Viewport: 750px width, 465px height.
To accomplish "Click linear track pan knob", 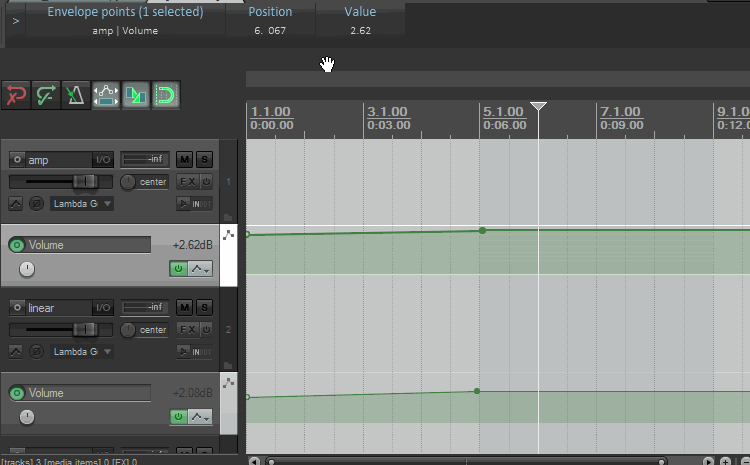I will (128, 330).
